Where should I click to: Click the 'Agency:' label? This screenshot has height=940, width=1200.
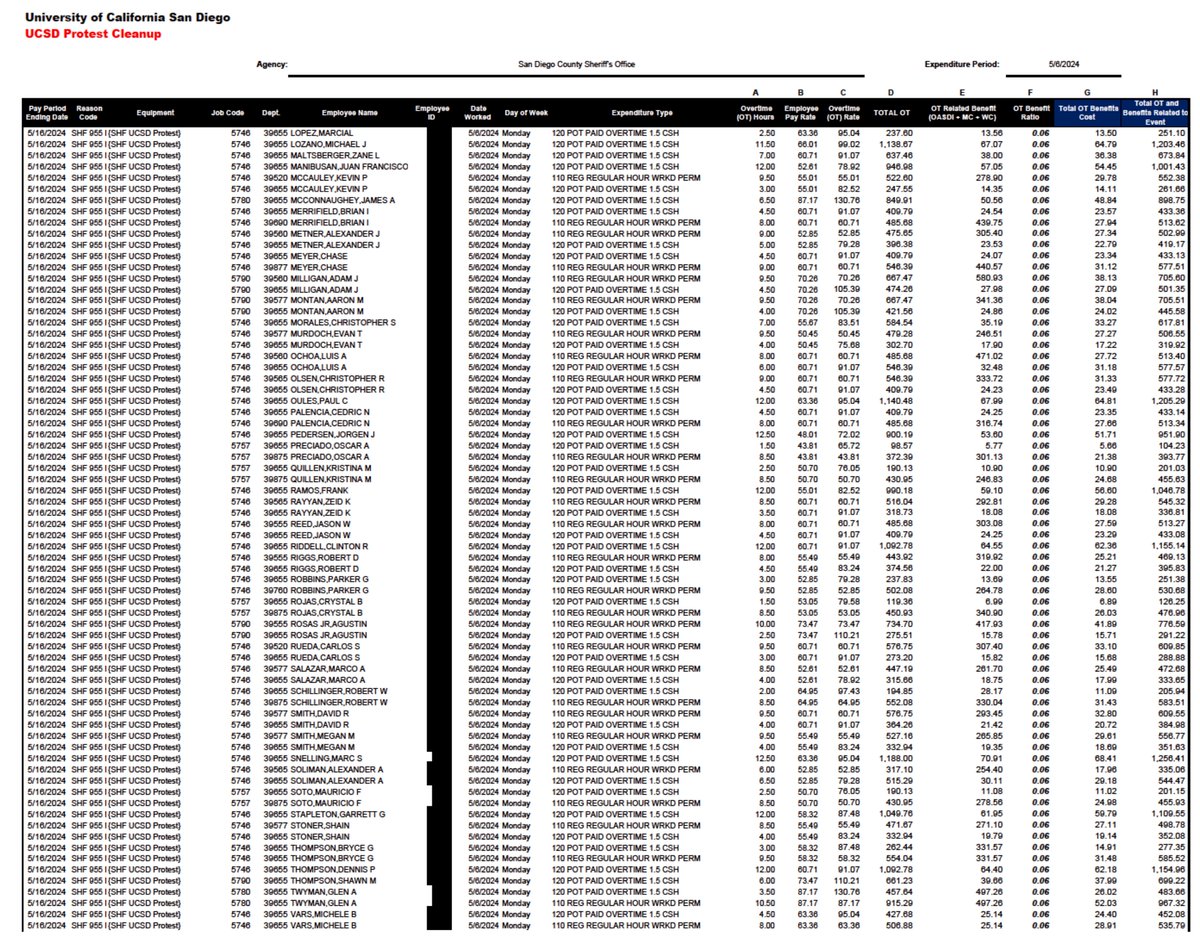click(x=271, y=64)
